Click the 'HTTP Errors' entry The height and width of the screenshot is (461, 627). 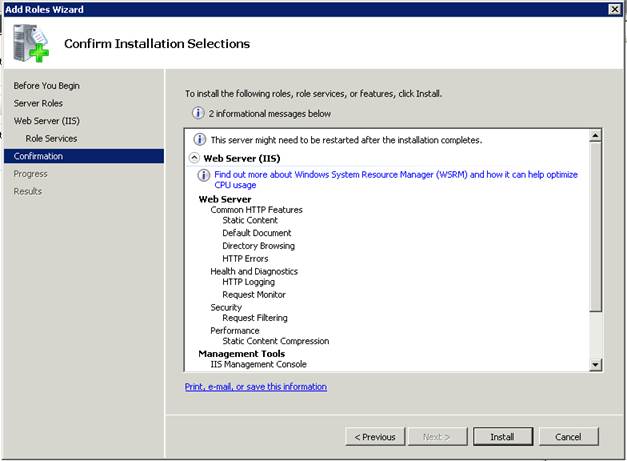tap(245, 258)
